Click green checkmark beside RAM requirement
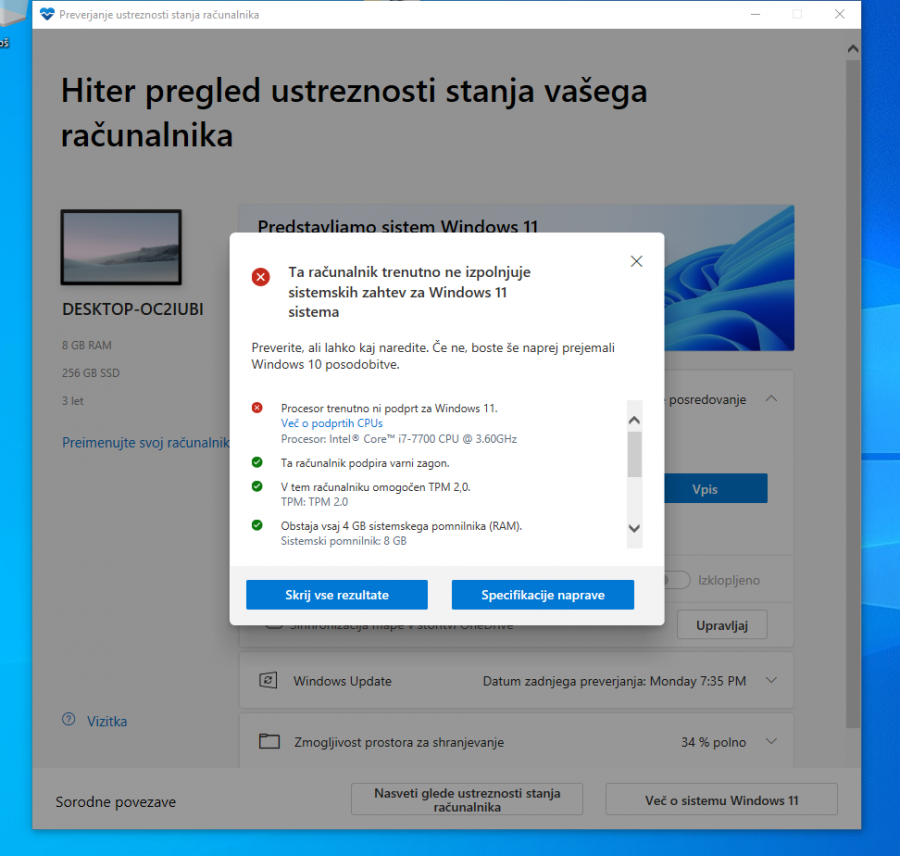Screen dimensions: 900x856 coord(257,525)
